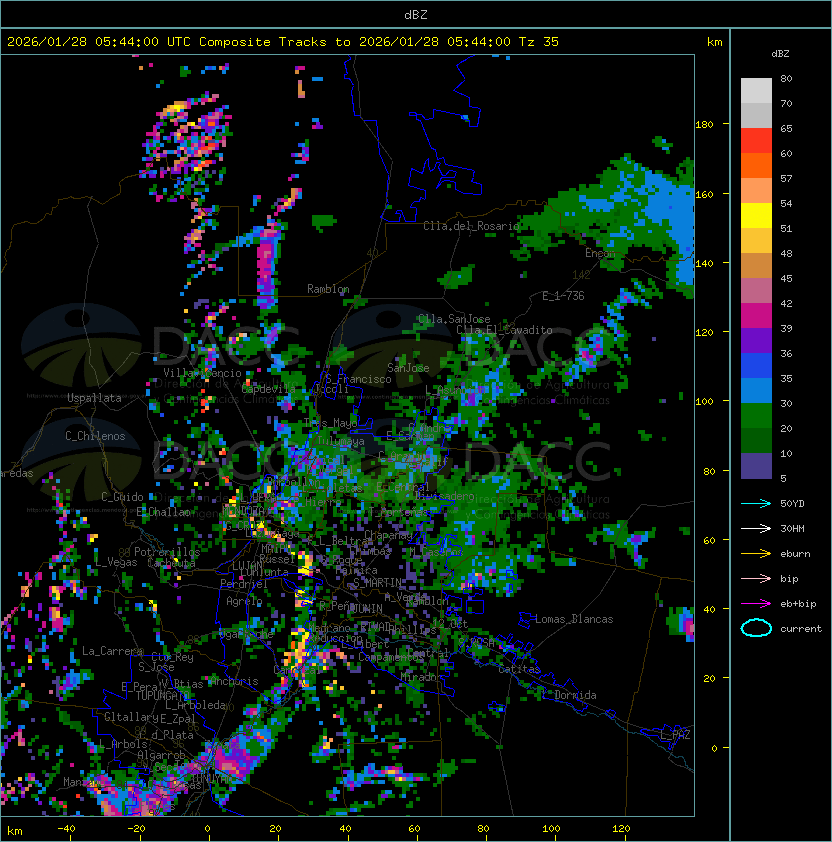Click the cyan 50YD arrow in legend

pos(756,504)
